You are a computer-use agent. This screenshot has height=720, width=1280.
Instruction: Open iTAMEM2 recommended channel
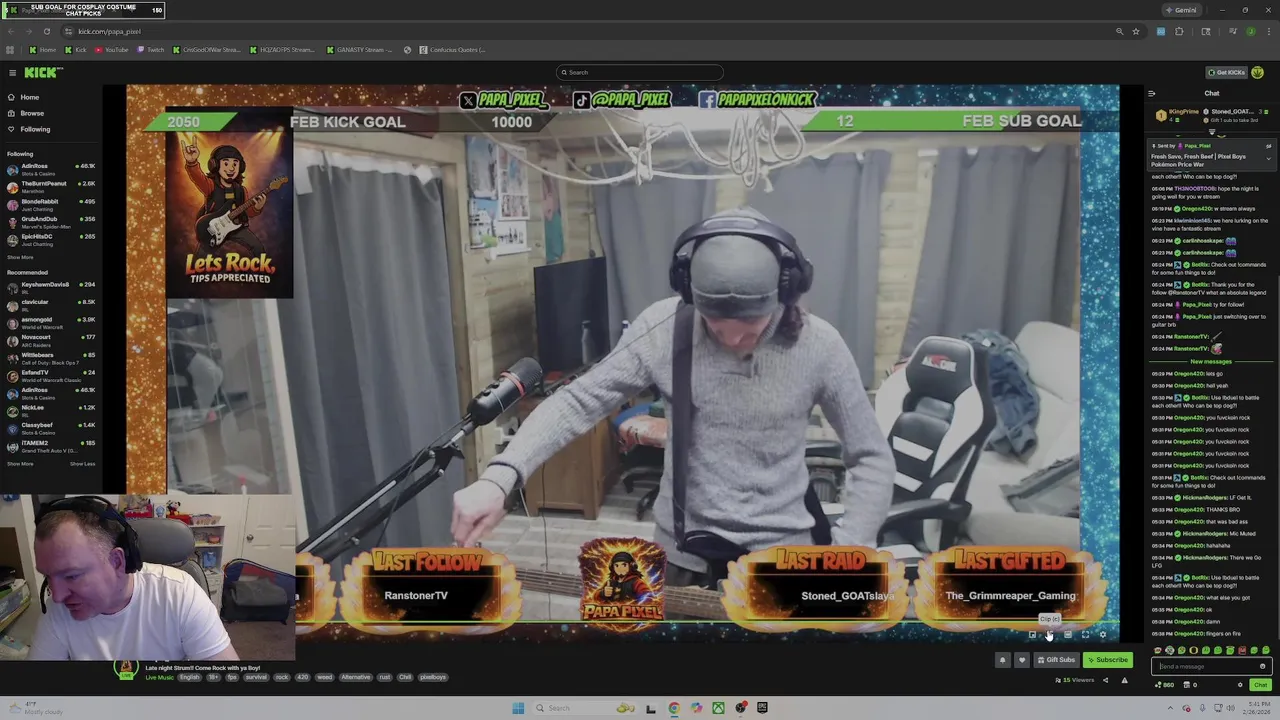pos(51,446)
